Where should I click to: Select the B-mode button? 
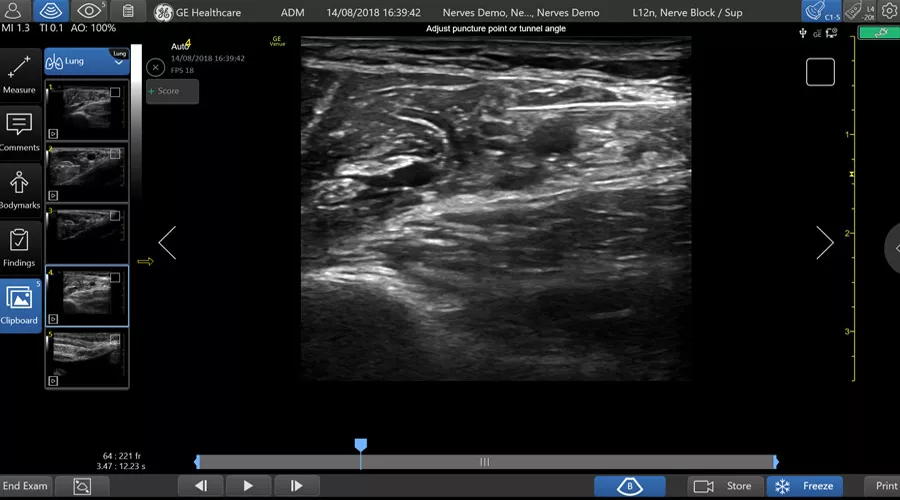pos(630,486)
